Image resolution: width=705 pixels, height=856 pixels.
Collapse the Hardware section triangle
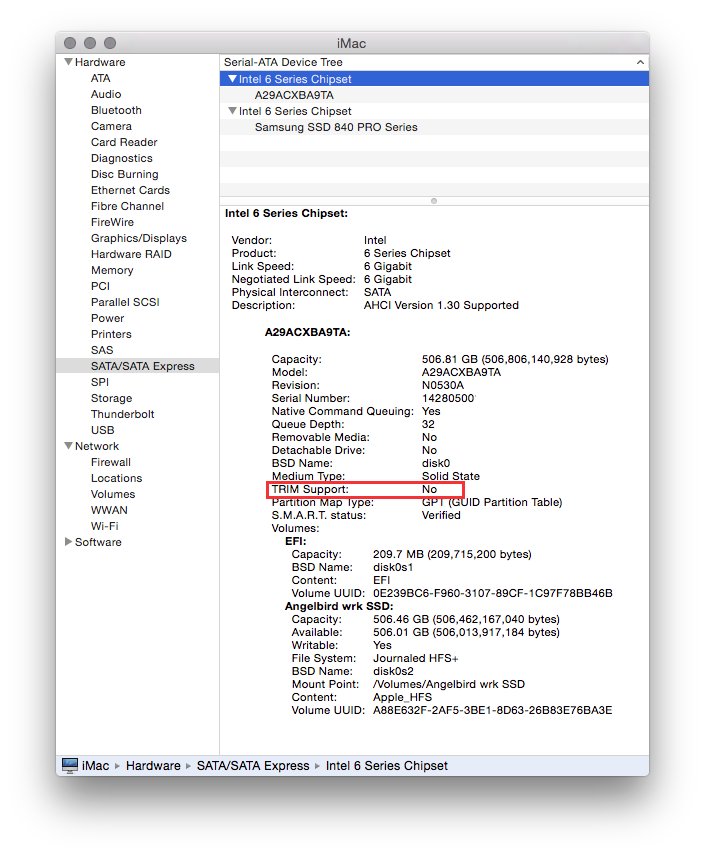tap(68, 62)
